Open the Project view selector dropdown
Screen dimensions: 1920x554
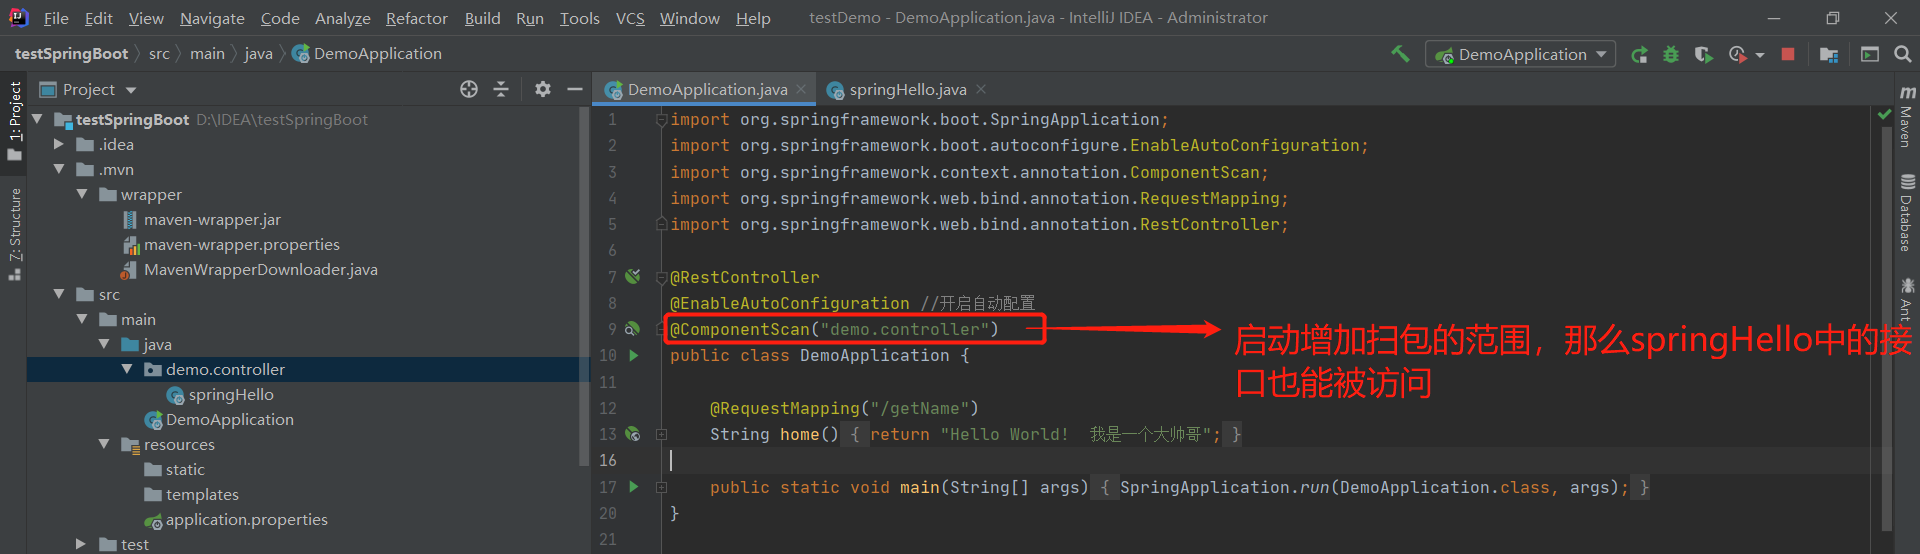point(88,89)
